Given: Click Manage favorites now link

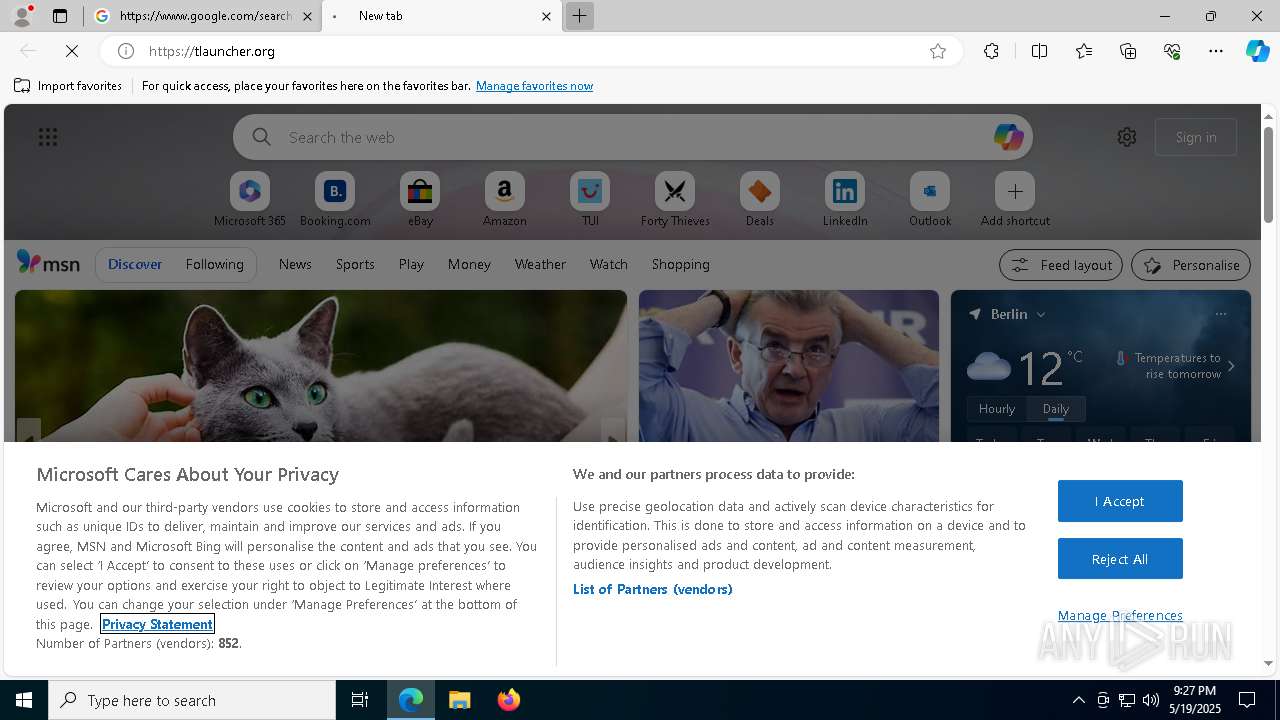Looking at the screenshot, I should tap(534, 86).
